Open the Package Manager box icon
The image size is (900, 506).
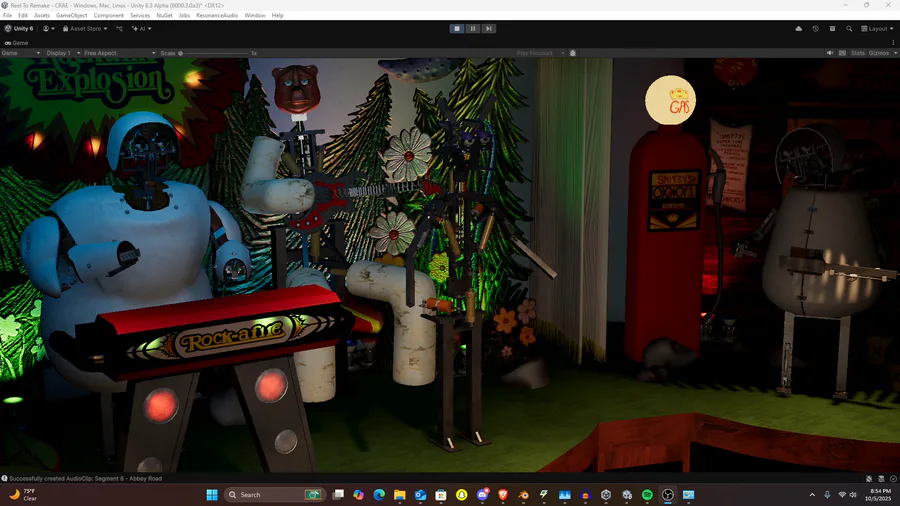point(832,29)
